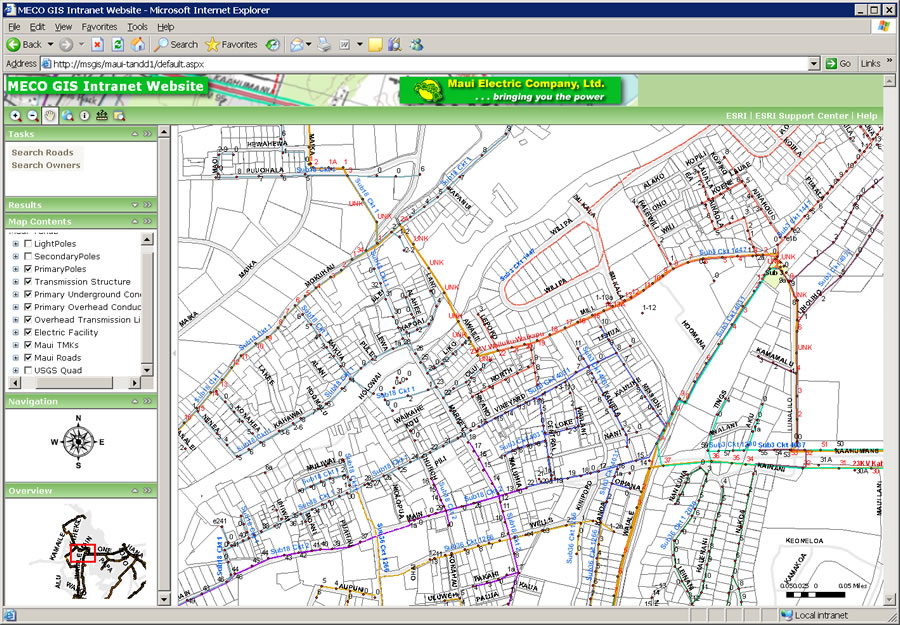Open the File menu

tap(14, 27)
